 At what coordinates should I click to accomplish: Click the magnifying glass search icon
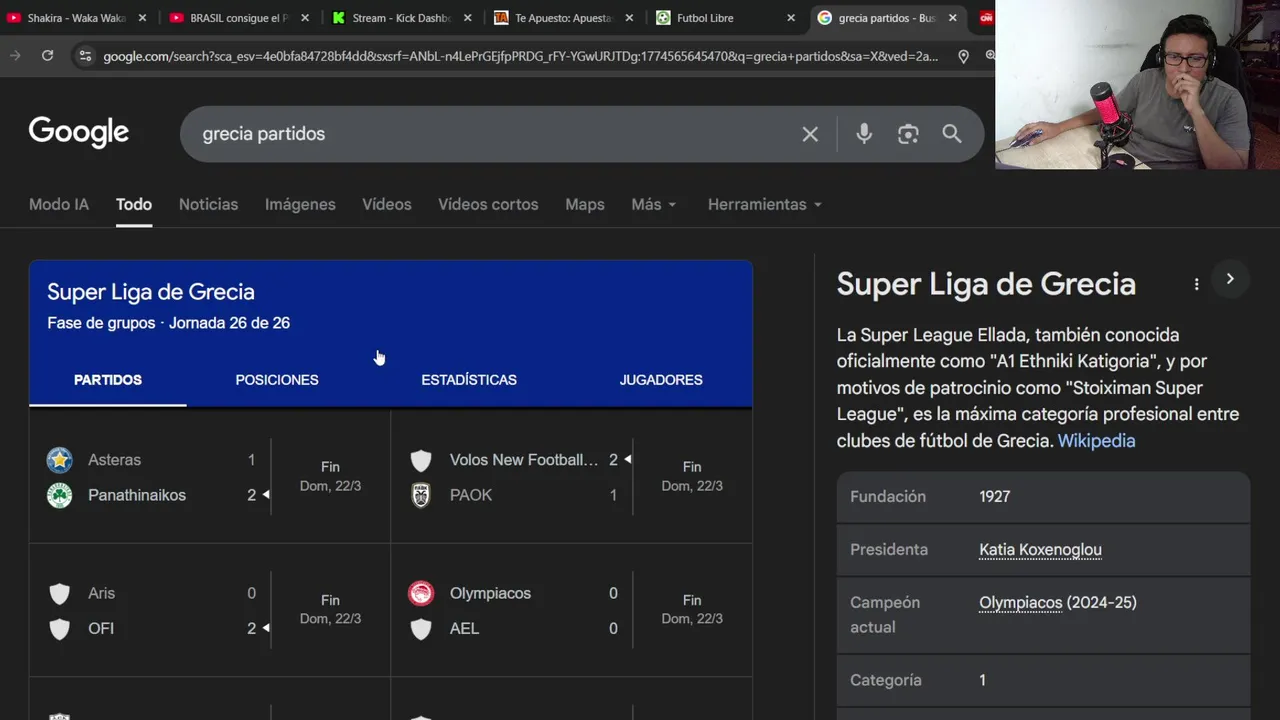tap(951, 134)
